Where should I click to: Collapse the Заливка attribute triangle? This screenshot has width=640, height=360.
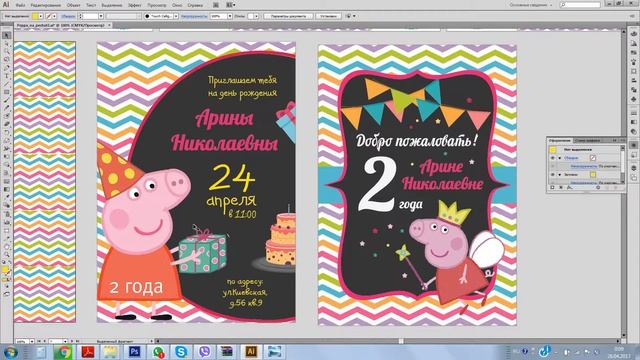pos(560,175)
